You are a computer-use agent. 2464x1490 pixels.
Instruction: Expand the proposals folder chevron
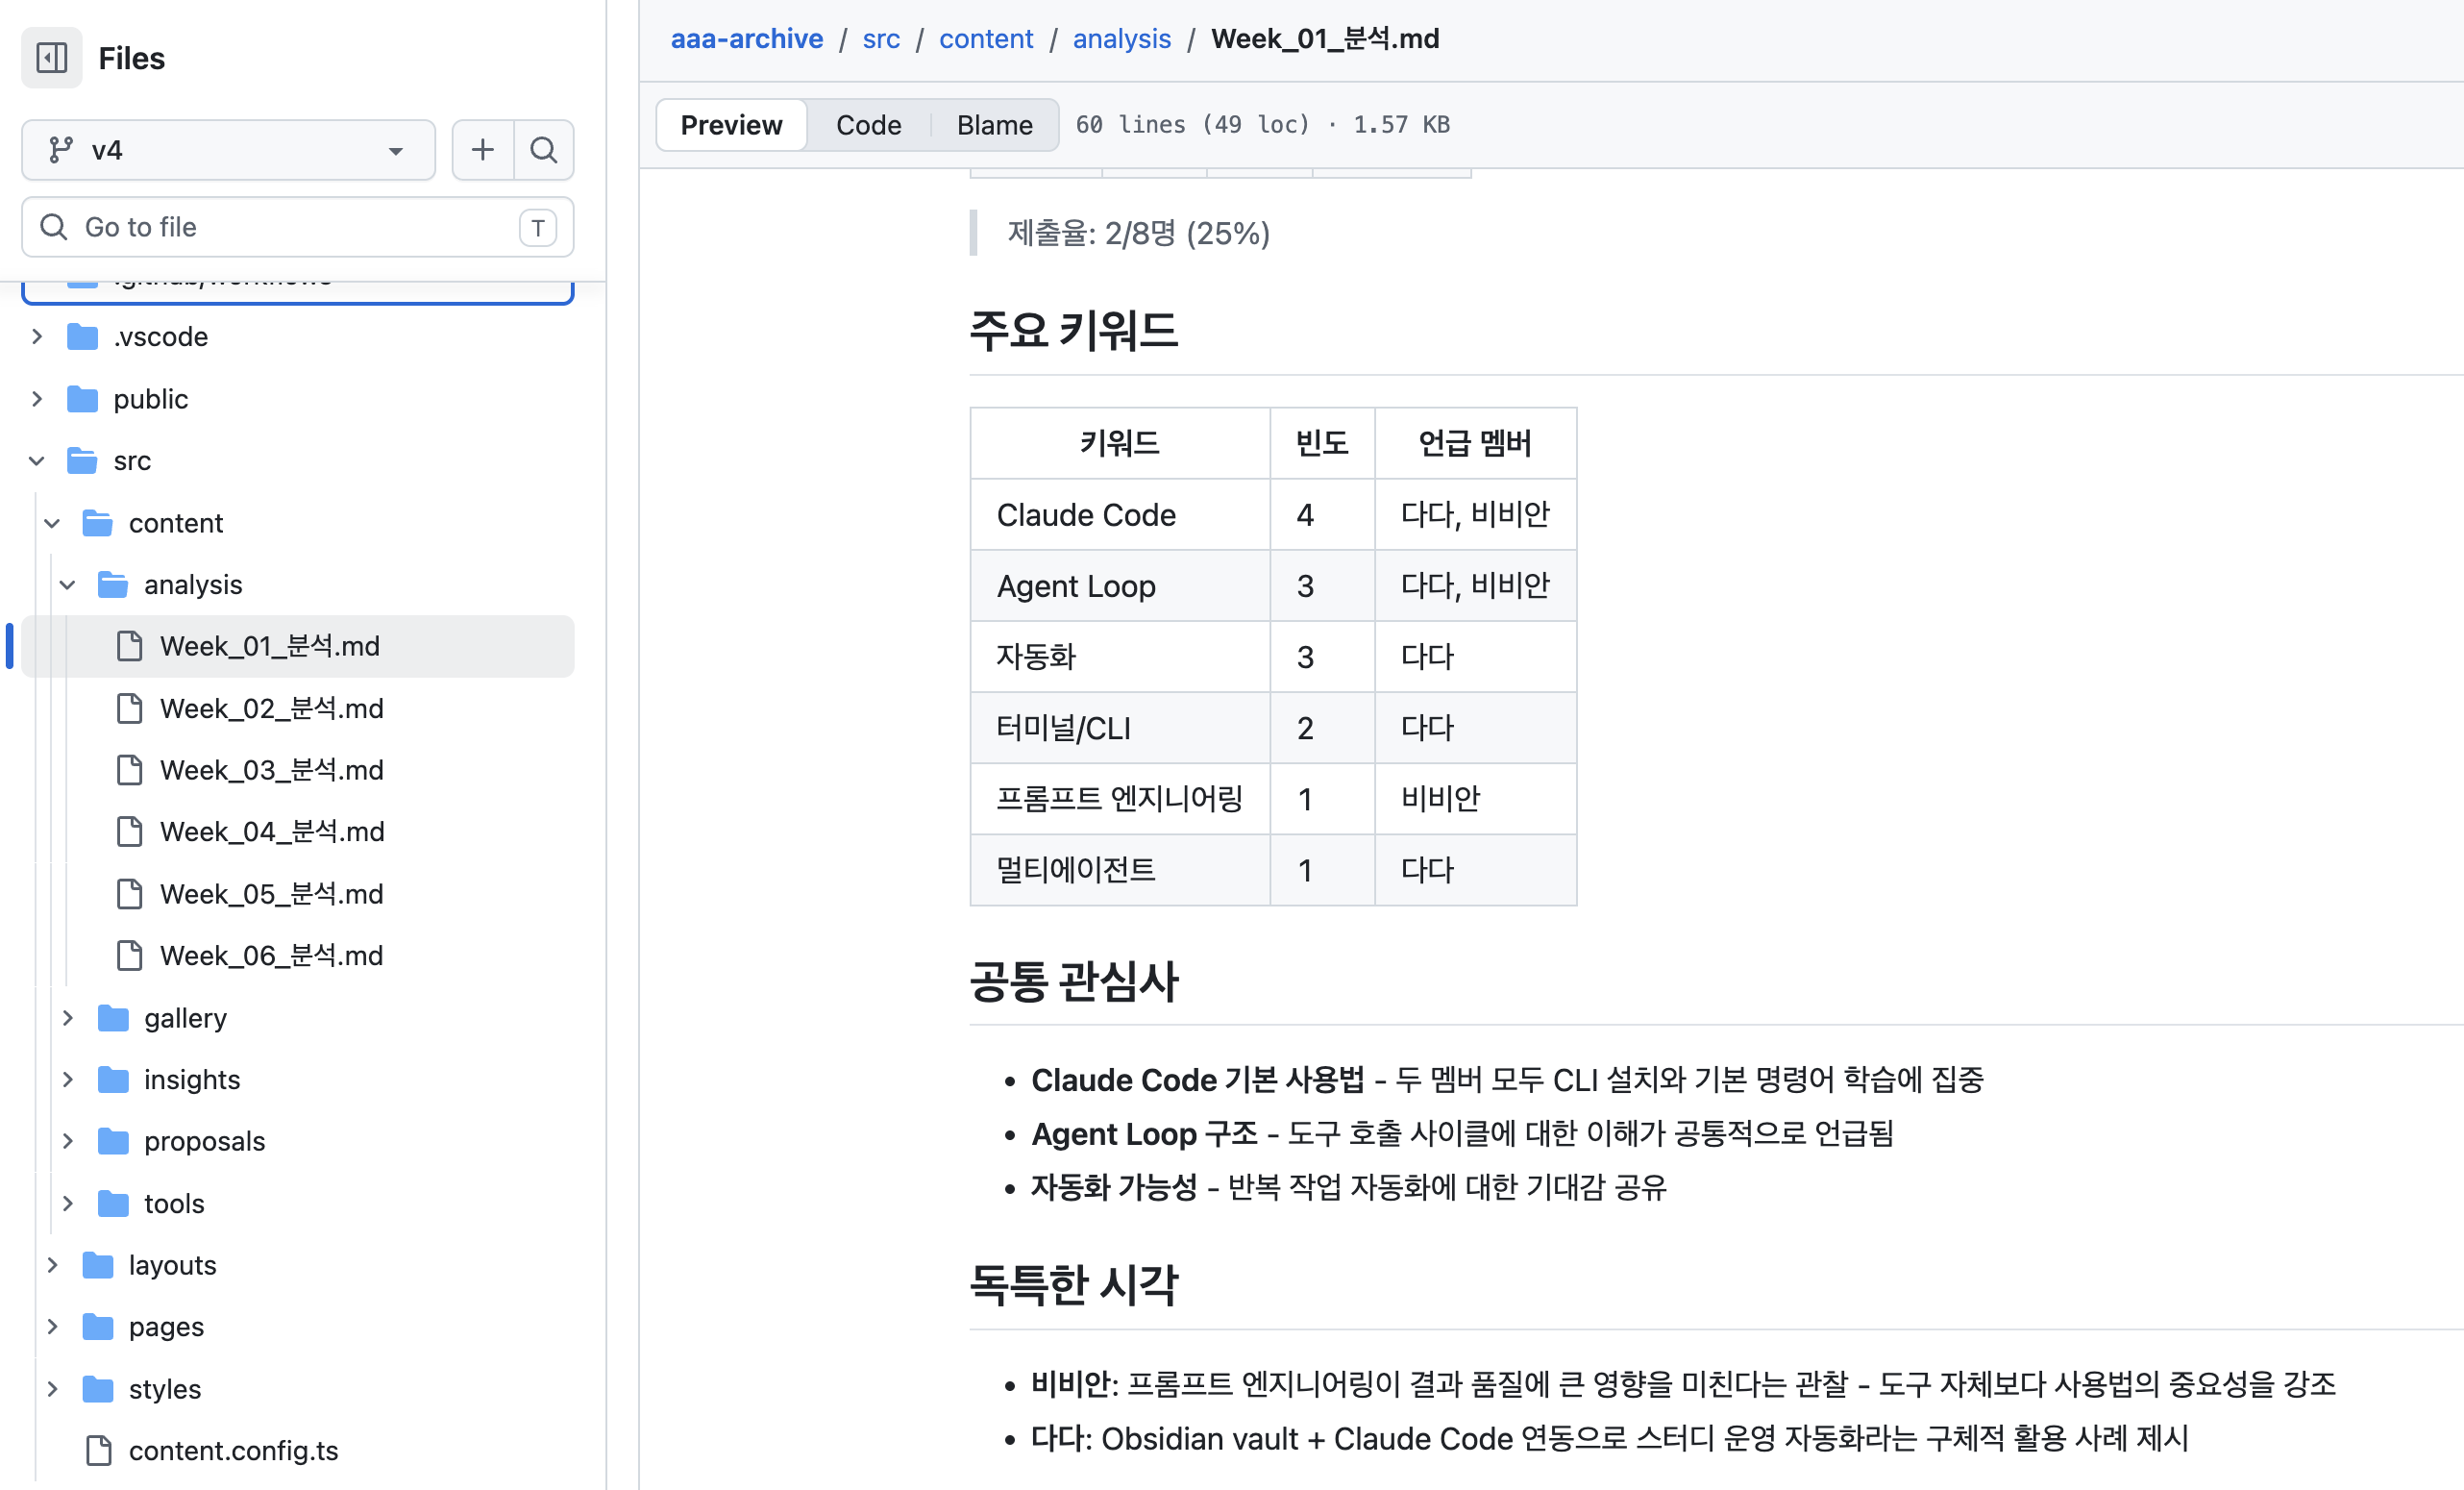tap(68, 1141)
